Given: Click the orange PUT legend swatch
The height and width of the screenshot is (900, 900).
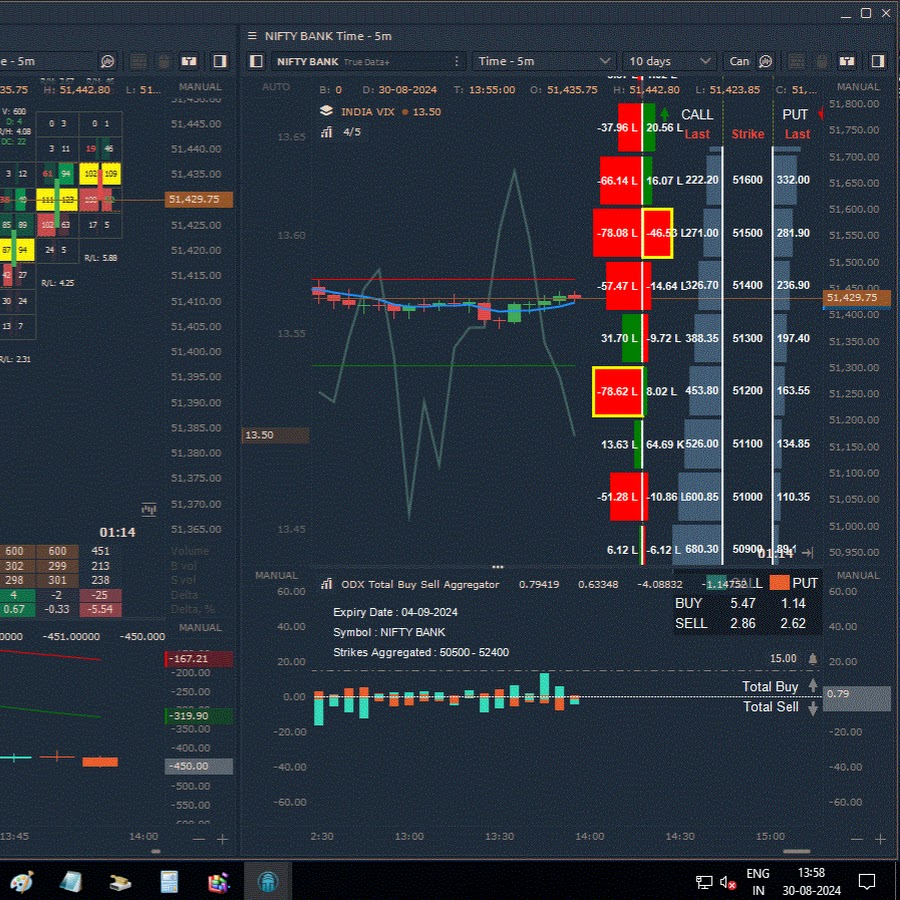Looking at the screenshot, I should coord(779,583).
